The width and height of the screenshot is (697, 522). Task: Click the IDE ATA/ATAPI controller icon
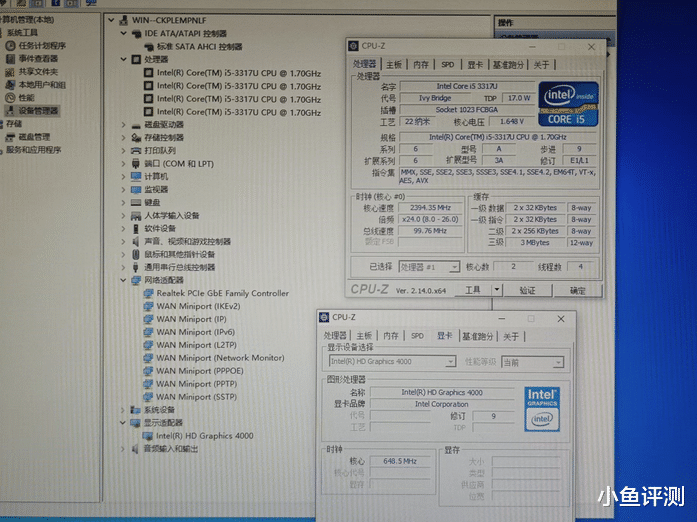coord(136,34)
